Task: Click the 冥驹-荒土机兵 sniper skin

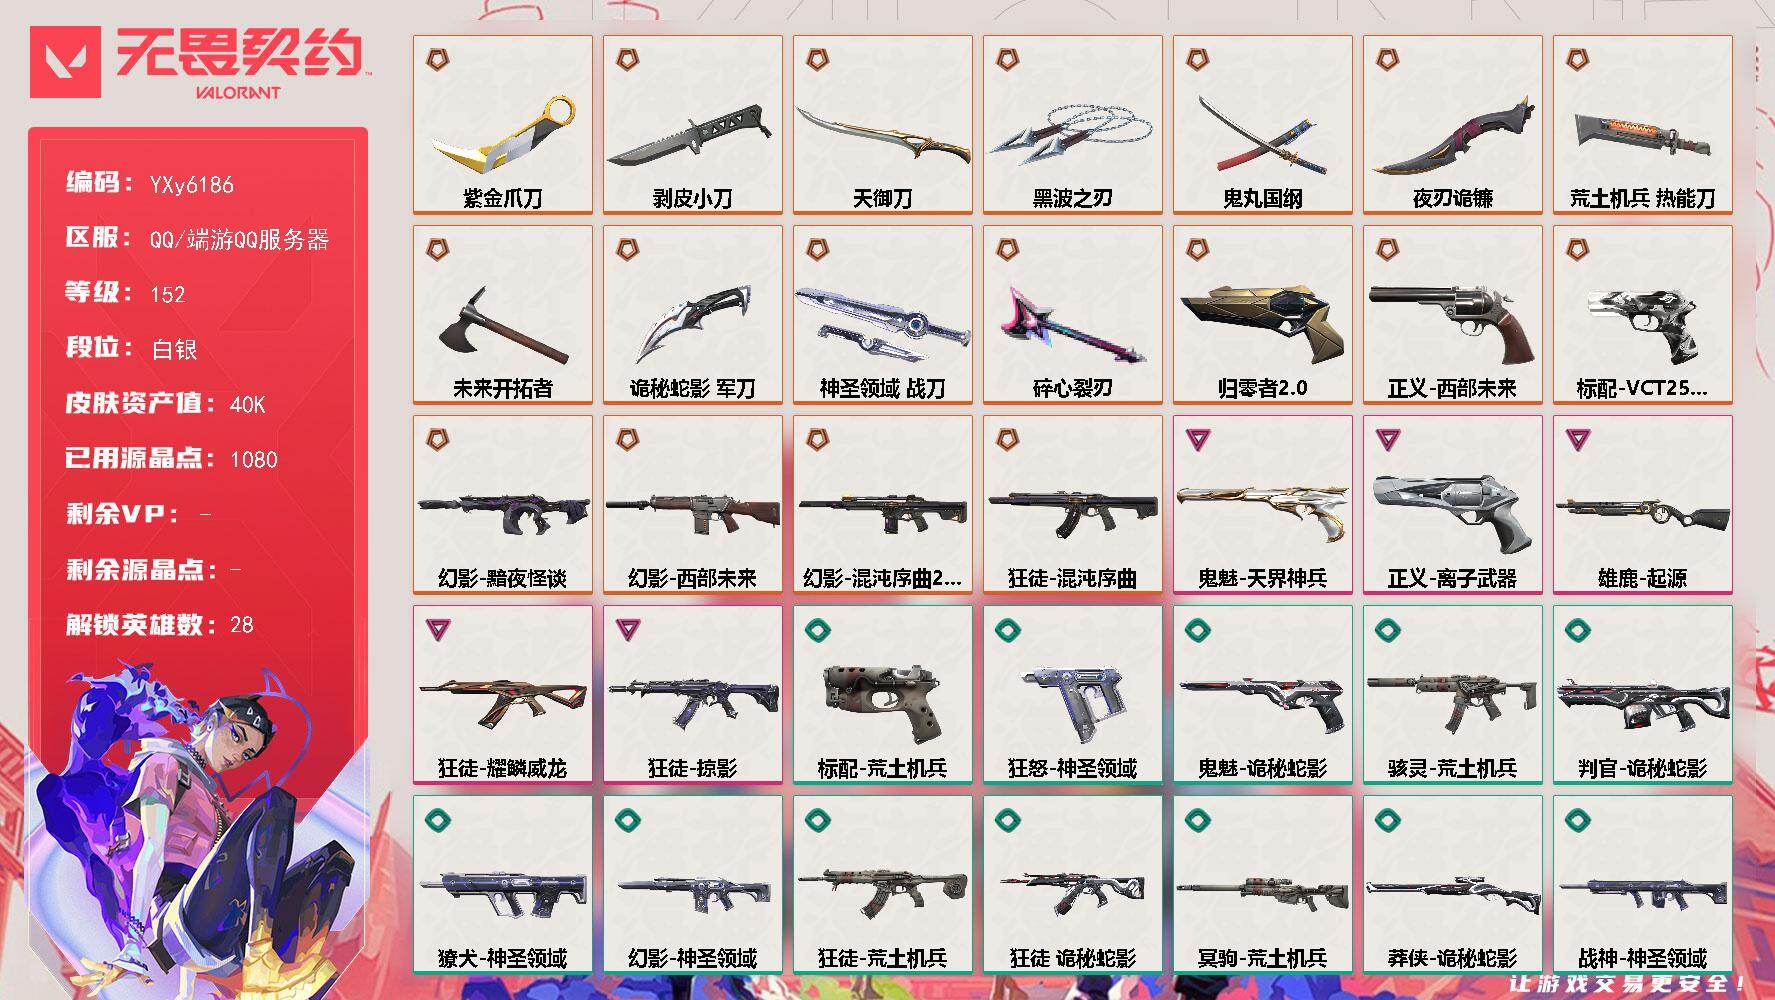Action: click(1263, 885)
